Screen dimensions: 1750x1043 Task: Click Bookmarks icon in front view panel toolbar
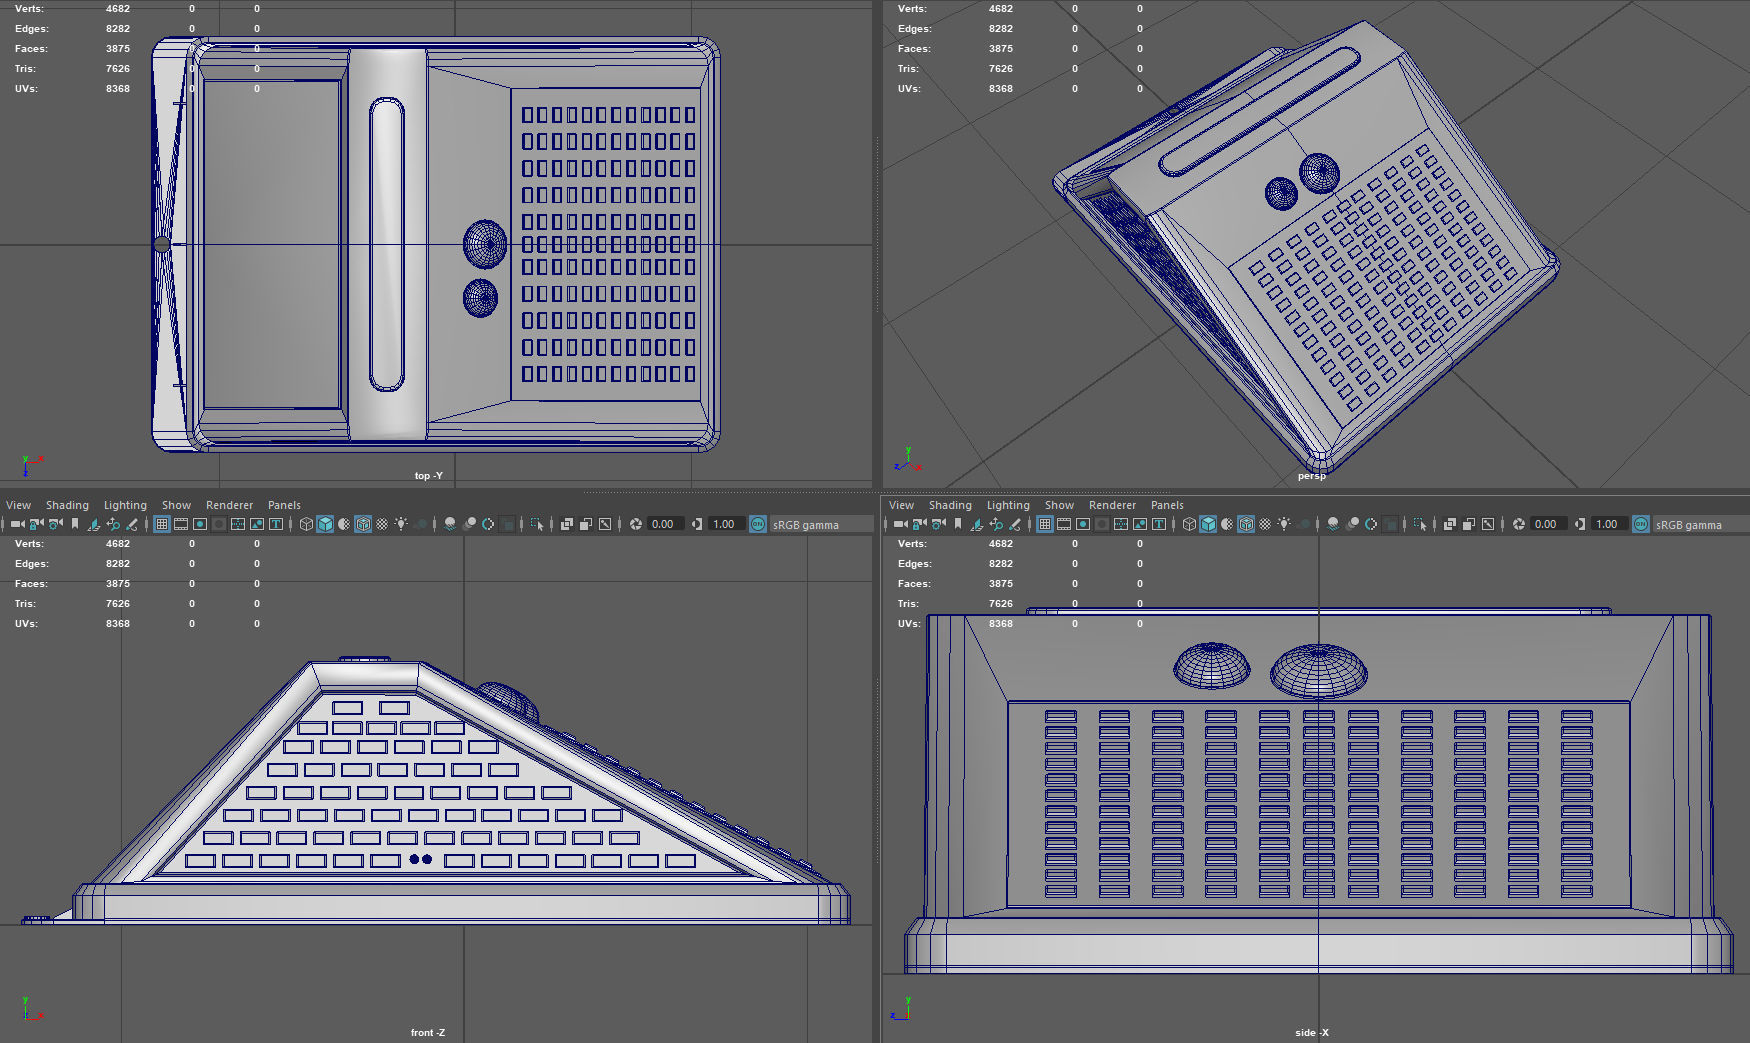click(x=74, y=524)
